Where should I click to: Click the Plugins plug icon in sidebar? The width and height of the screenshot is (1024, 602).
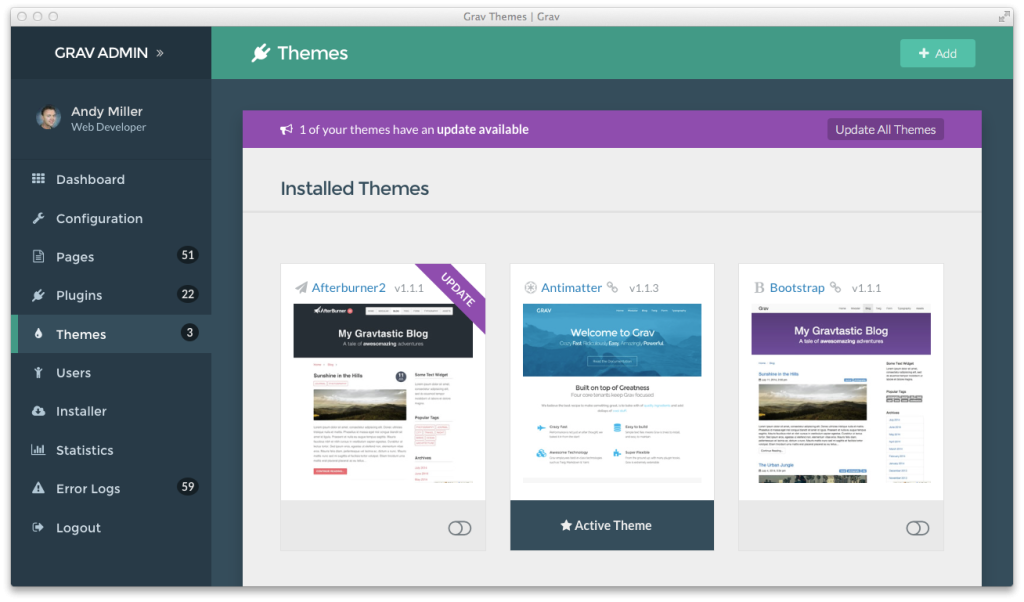(39, 295)
